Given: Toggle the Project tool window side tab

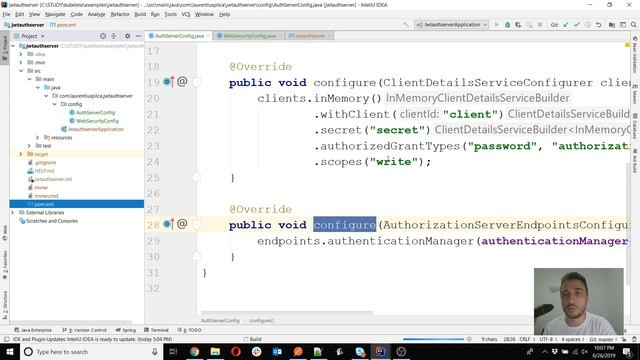Looking at the screenshot, I should (5, 48).
